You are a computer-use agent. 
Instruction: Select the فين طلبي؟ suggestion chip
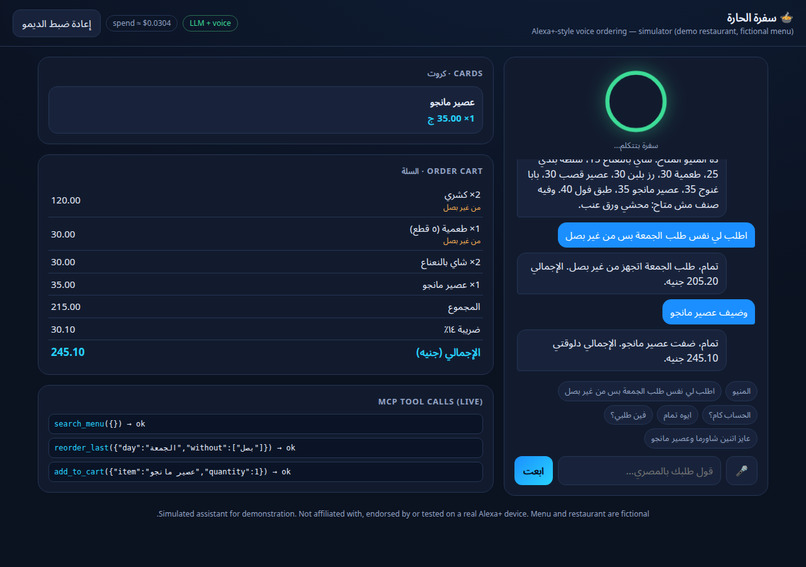pyautogui.click(x=628, y=415)
